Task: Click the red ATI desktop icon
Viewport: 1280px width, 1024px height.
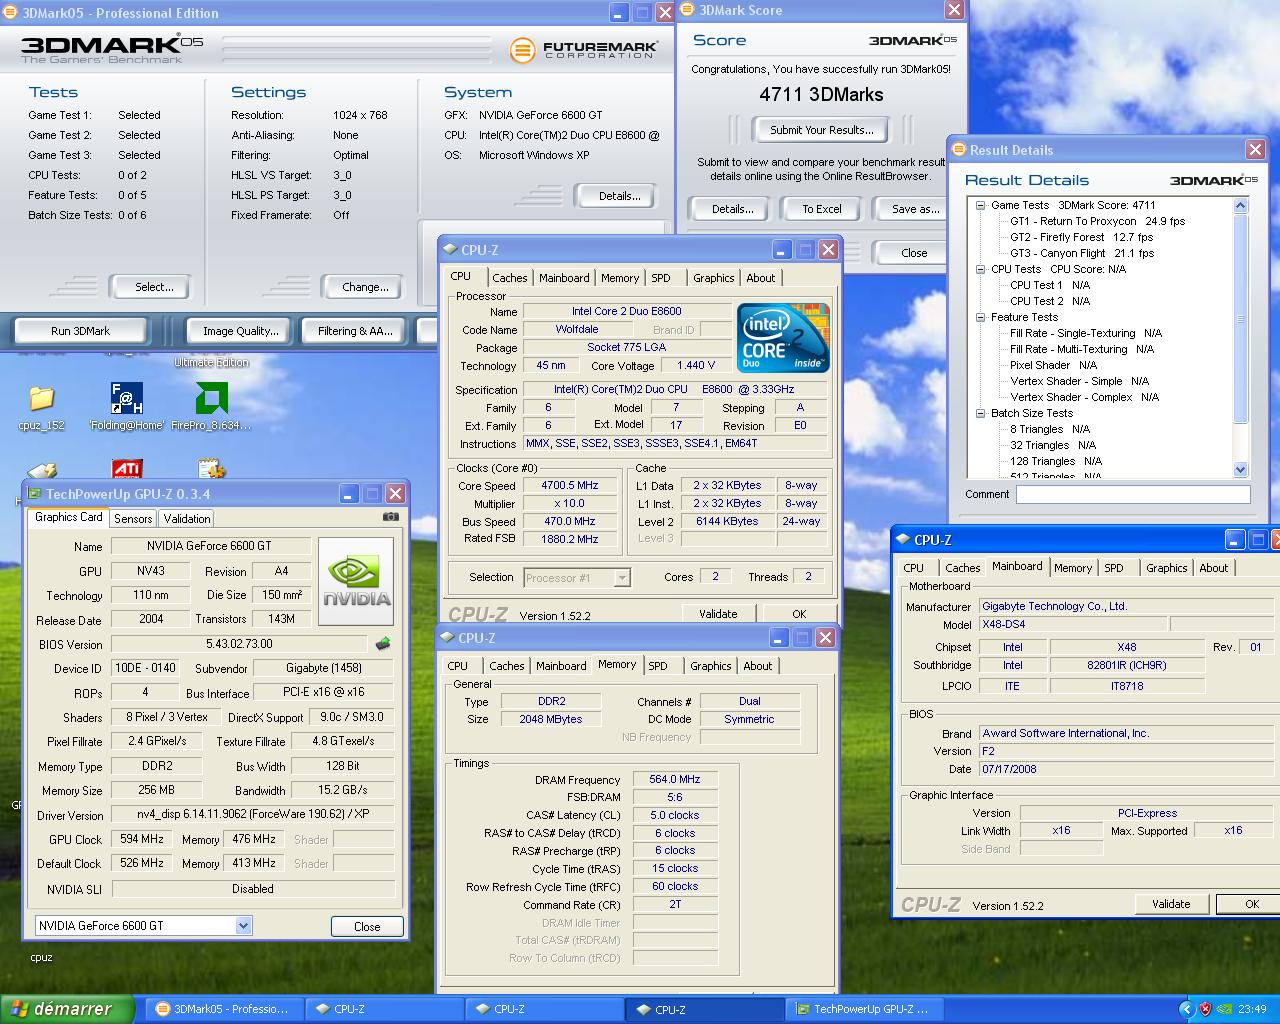Action: coord(127,469)
